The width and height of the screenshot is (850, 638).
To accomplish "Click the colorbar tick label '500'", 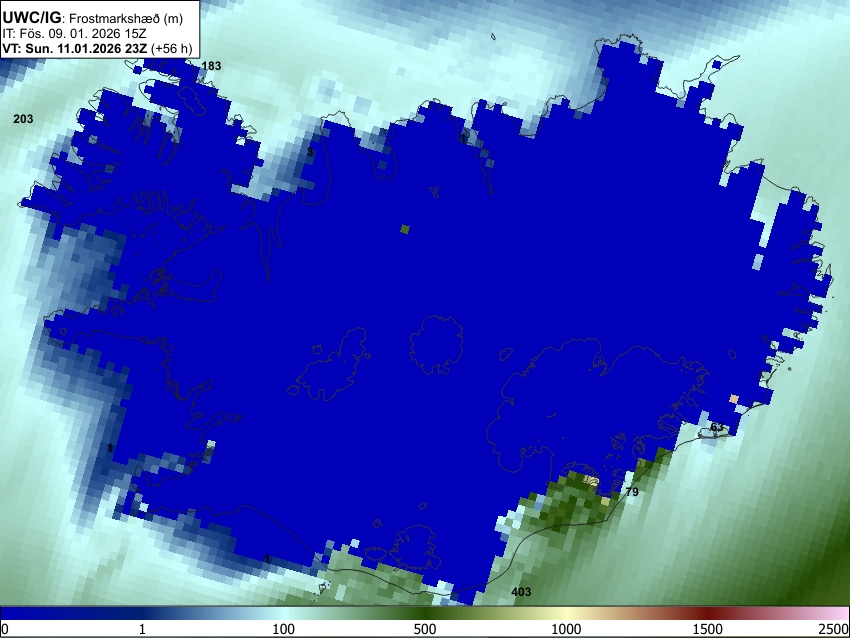I will click(x=425, y=629).
